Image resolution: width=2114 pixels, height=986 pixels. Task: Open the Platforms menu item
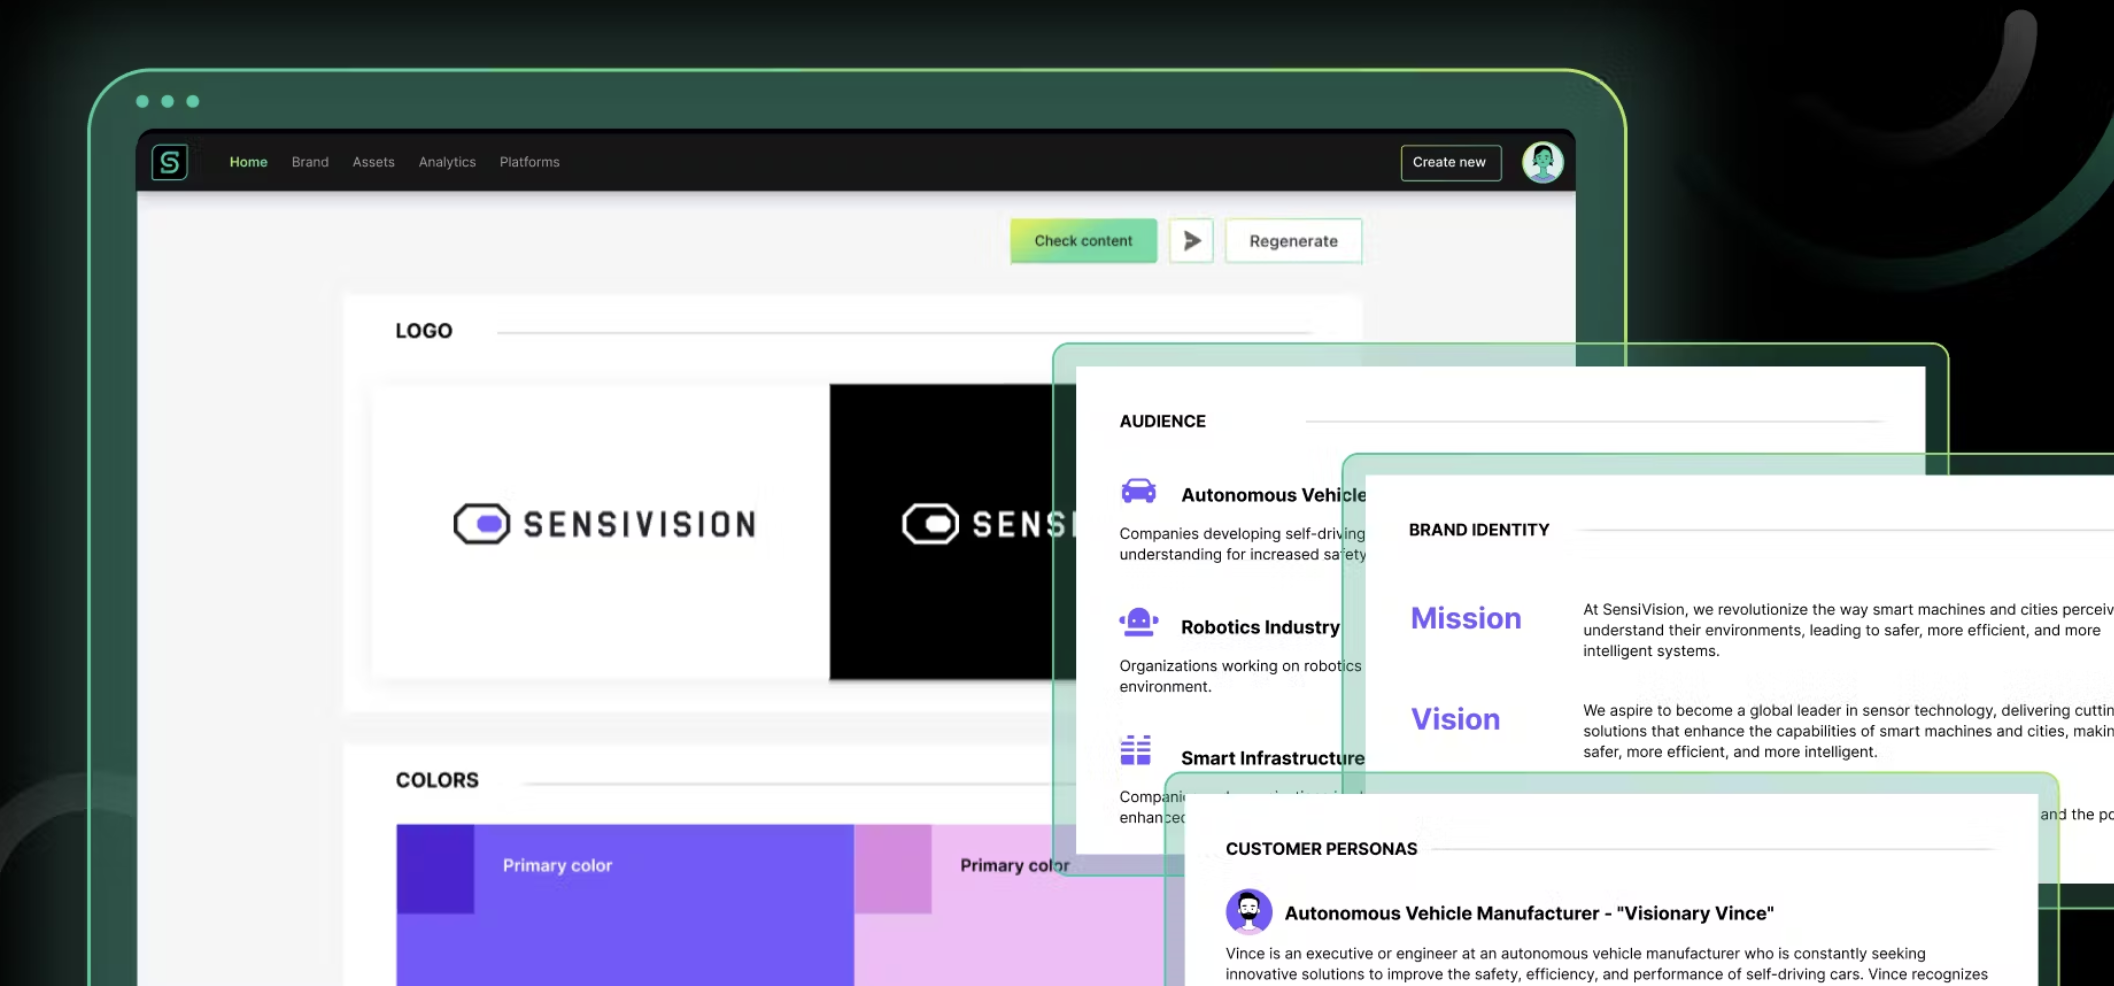pyautogui.click(x=529, y=162)
